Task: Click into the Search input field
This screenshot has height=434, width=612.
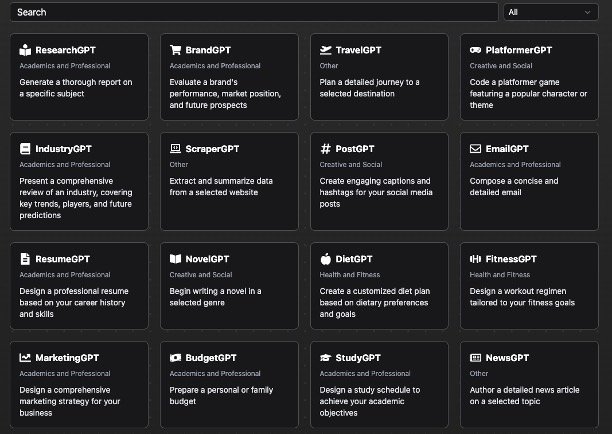Action: pos(250,12)
